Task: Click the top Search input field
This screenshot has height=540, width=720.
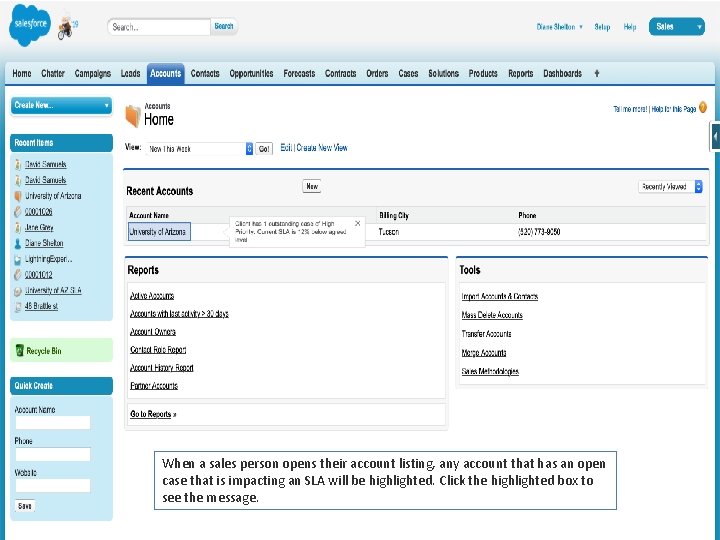Action: tap(159, 27)
